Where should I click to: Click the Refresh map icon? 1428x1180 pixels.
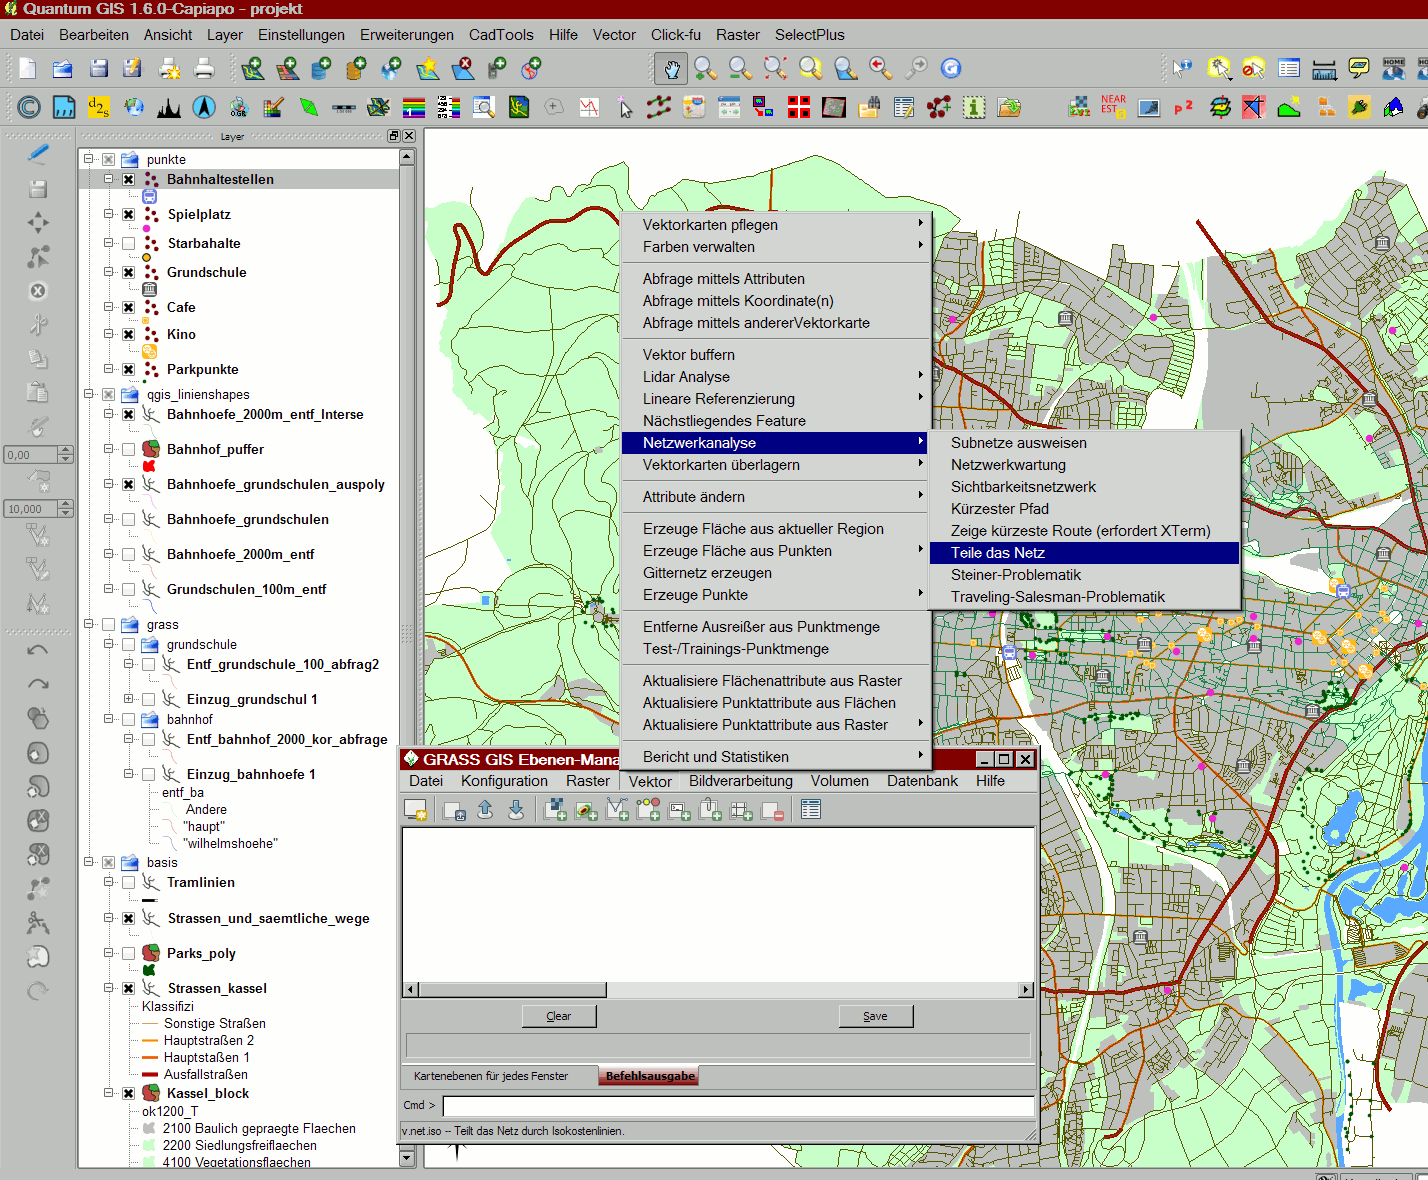point(951,68)
